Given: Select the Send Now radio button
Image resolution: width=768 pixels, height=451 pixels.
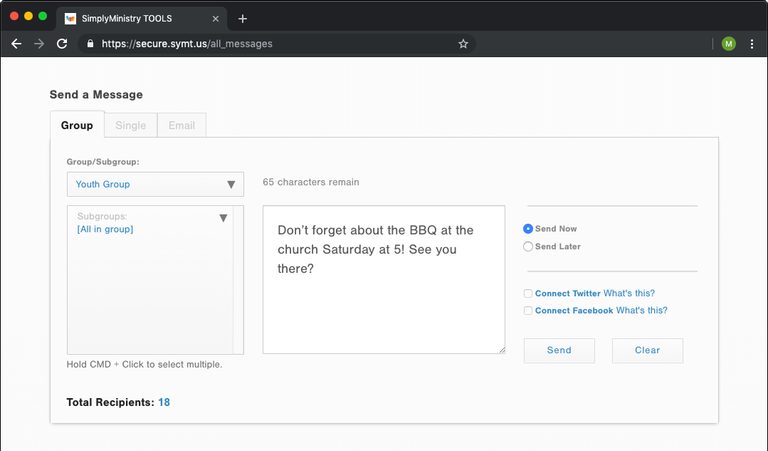Looking at the screenshot, I should pyautogui.click(x=528, y=229).
